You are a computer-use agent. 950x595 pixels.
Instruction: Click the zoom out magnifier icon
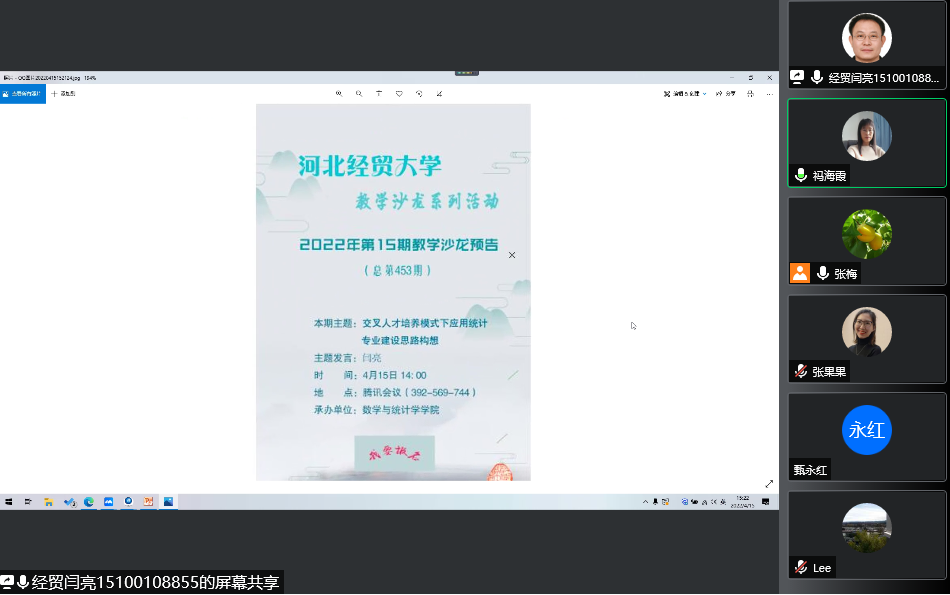359,93
